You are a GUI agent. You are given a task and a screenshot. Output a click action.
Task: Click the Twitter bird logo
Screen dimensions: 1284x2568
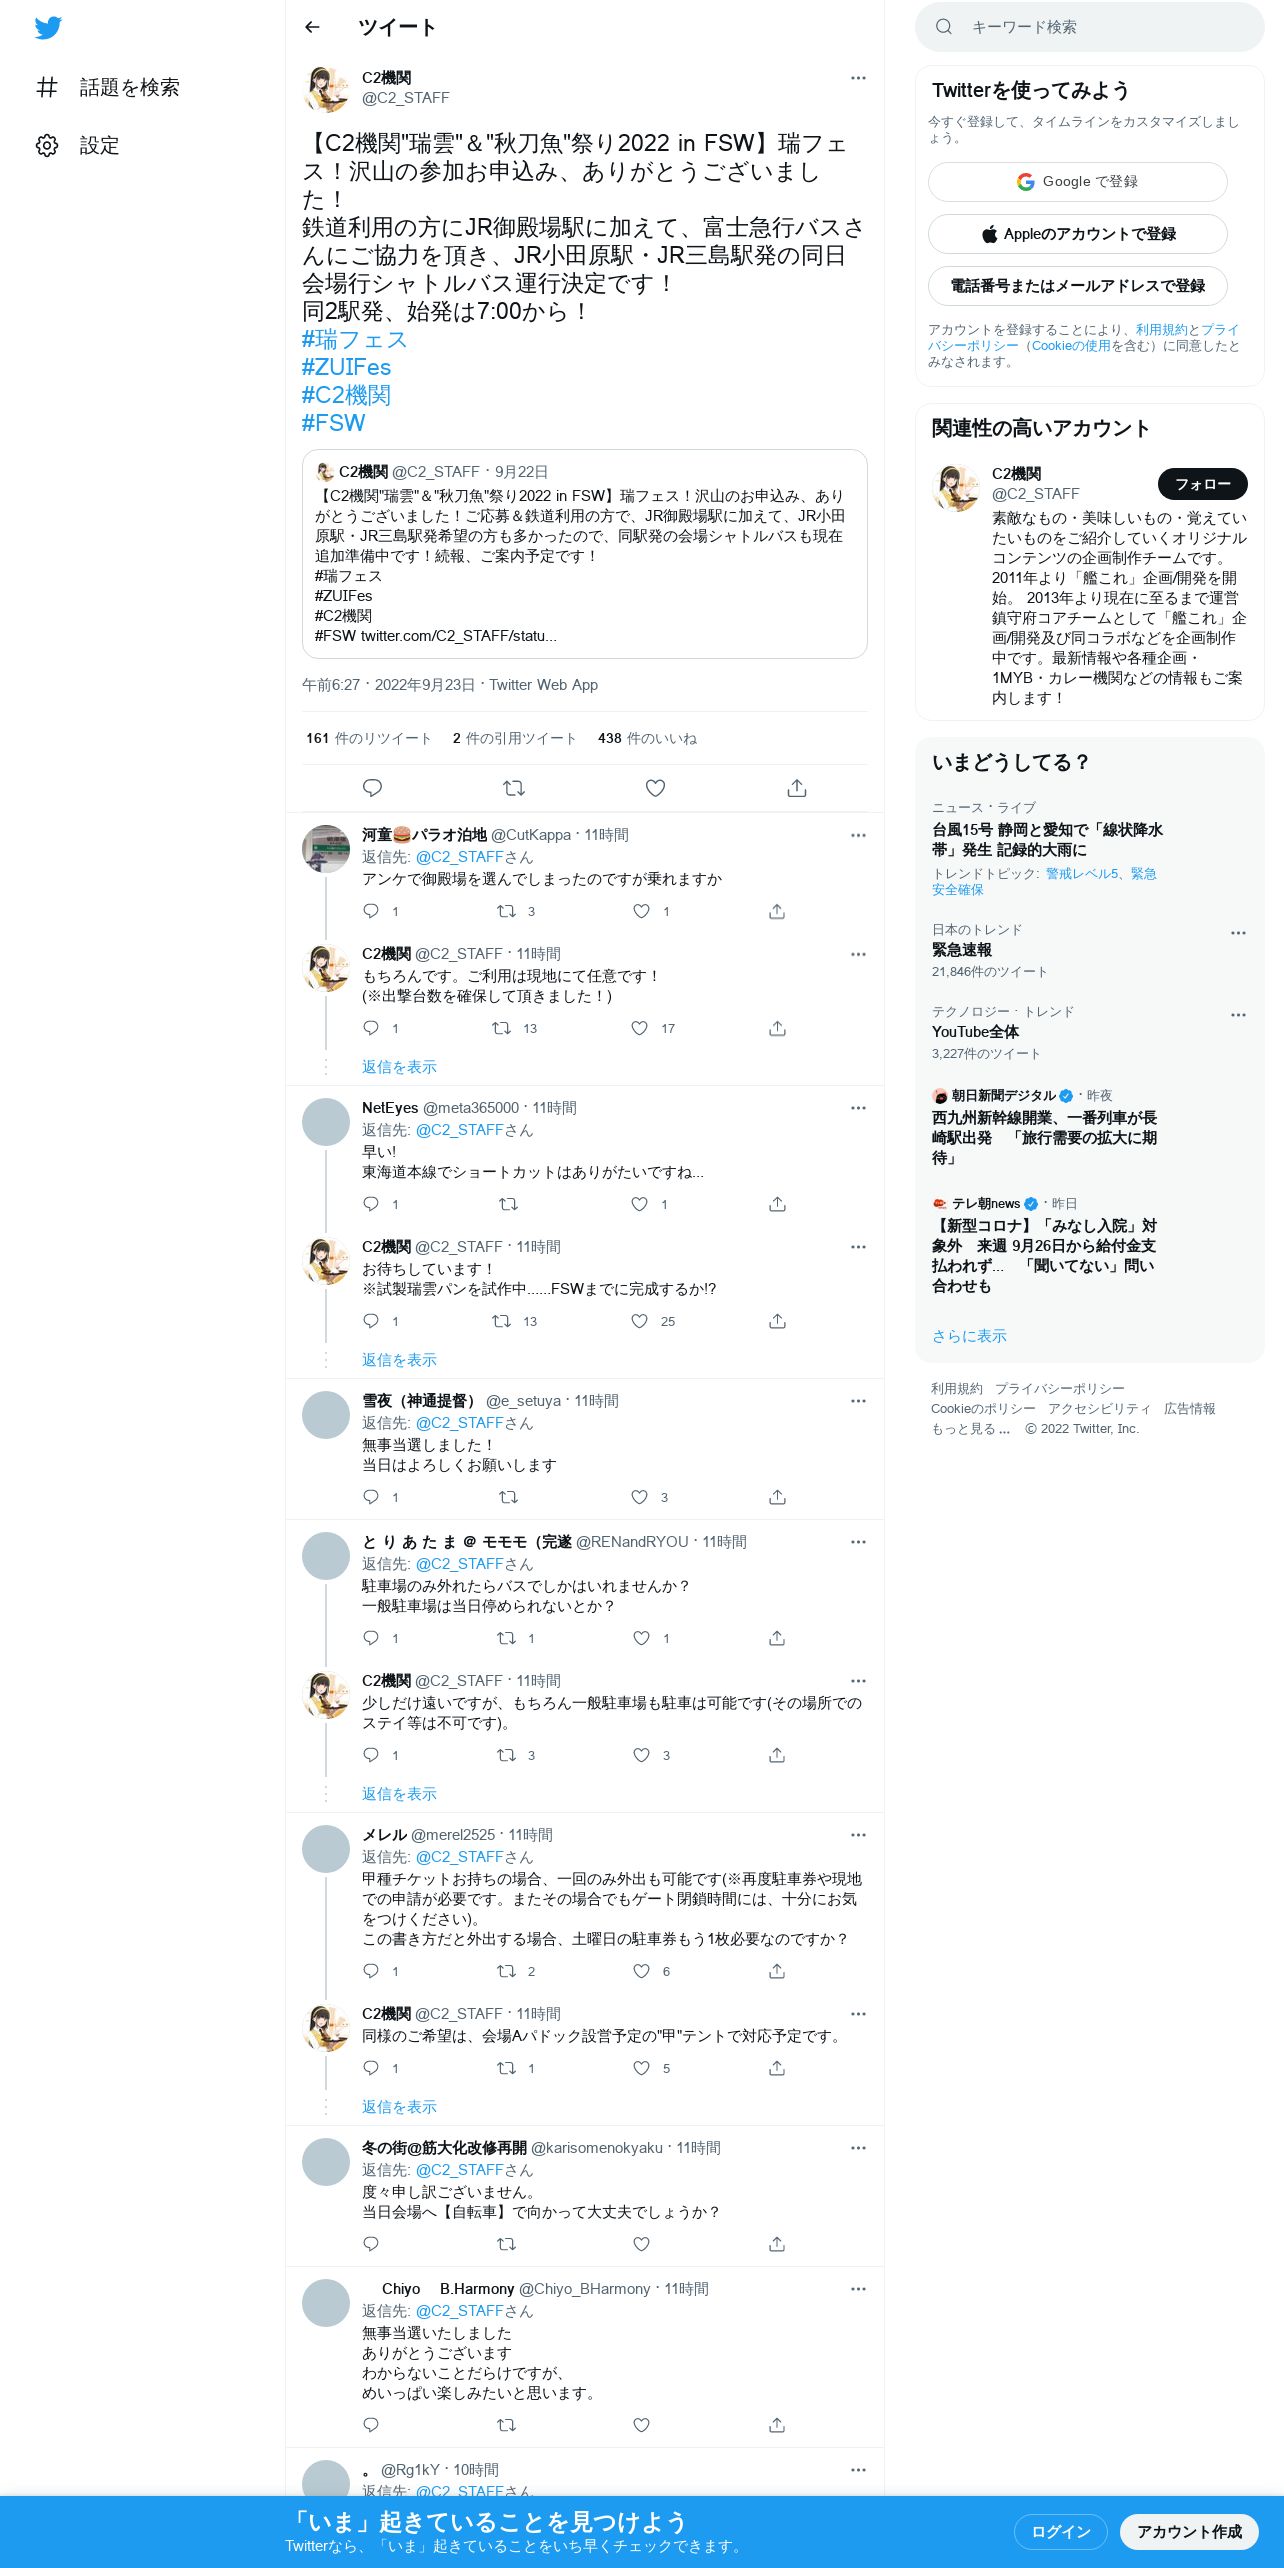[48, 28]
